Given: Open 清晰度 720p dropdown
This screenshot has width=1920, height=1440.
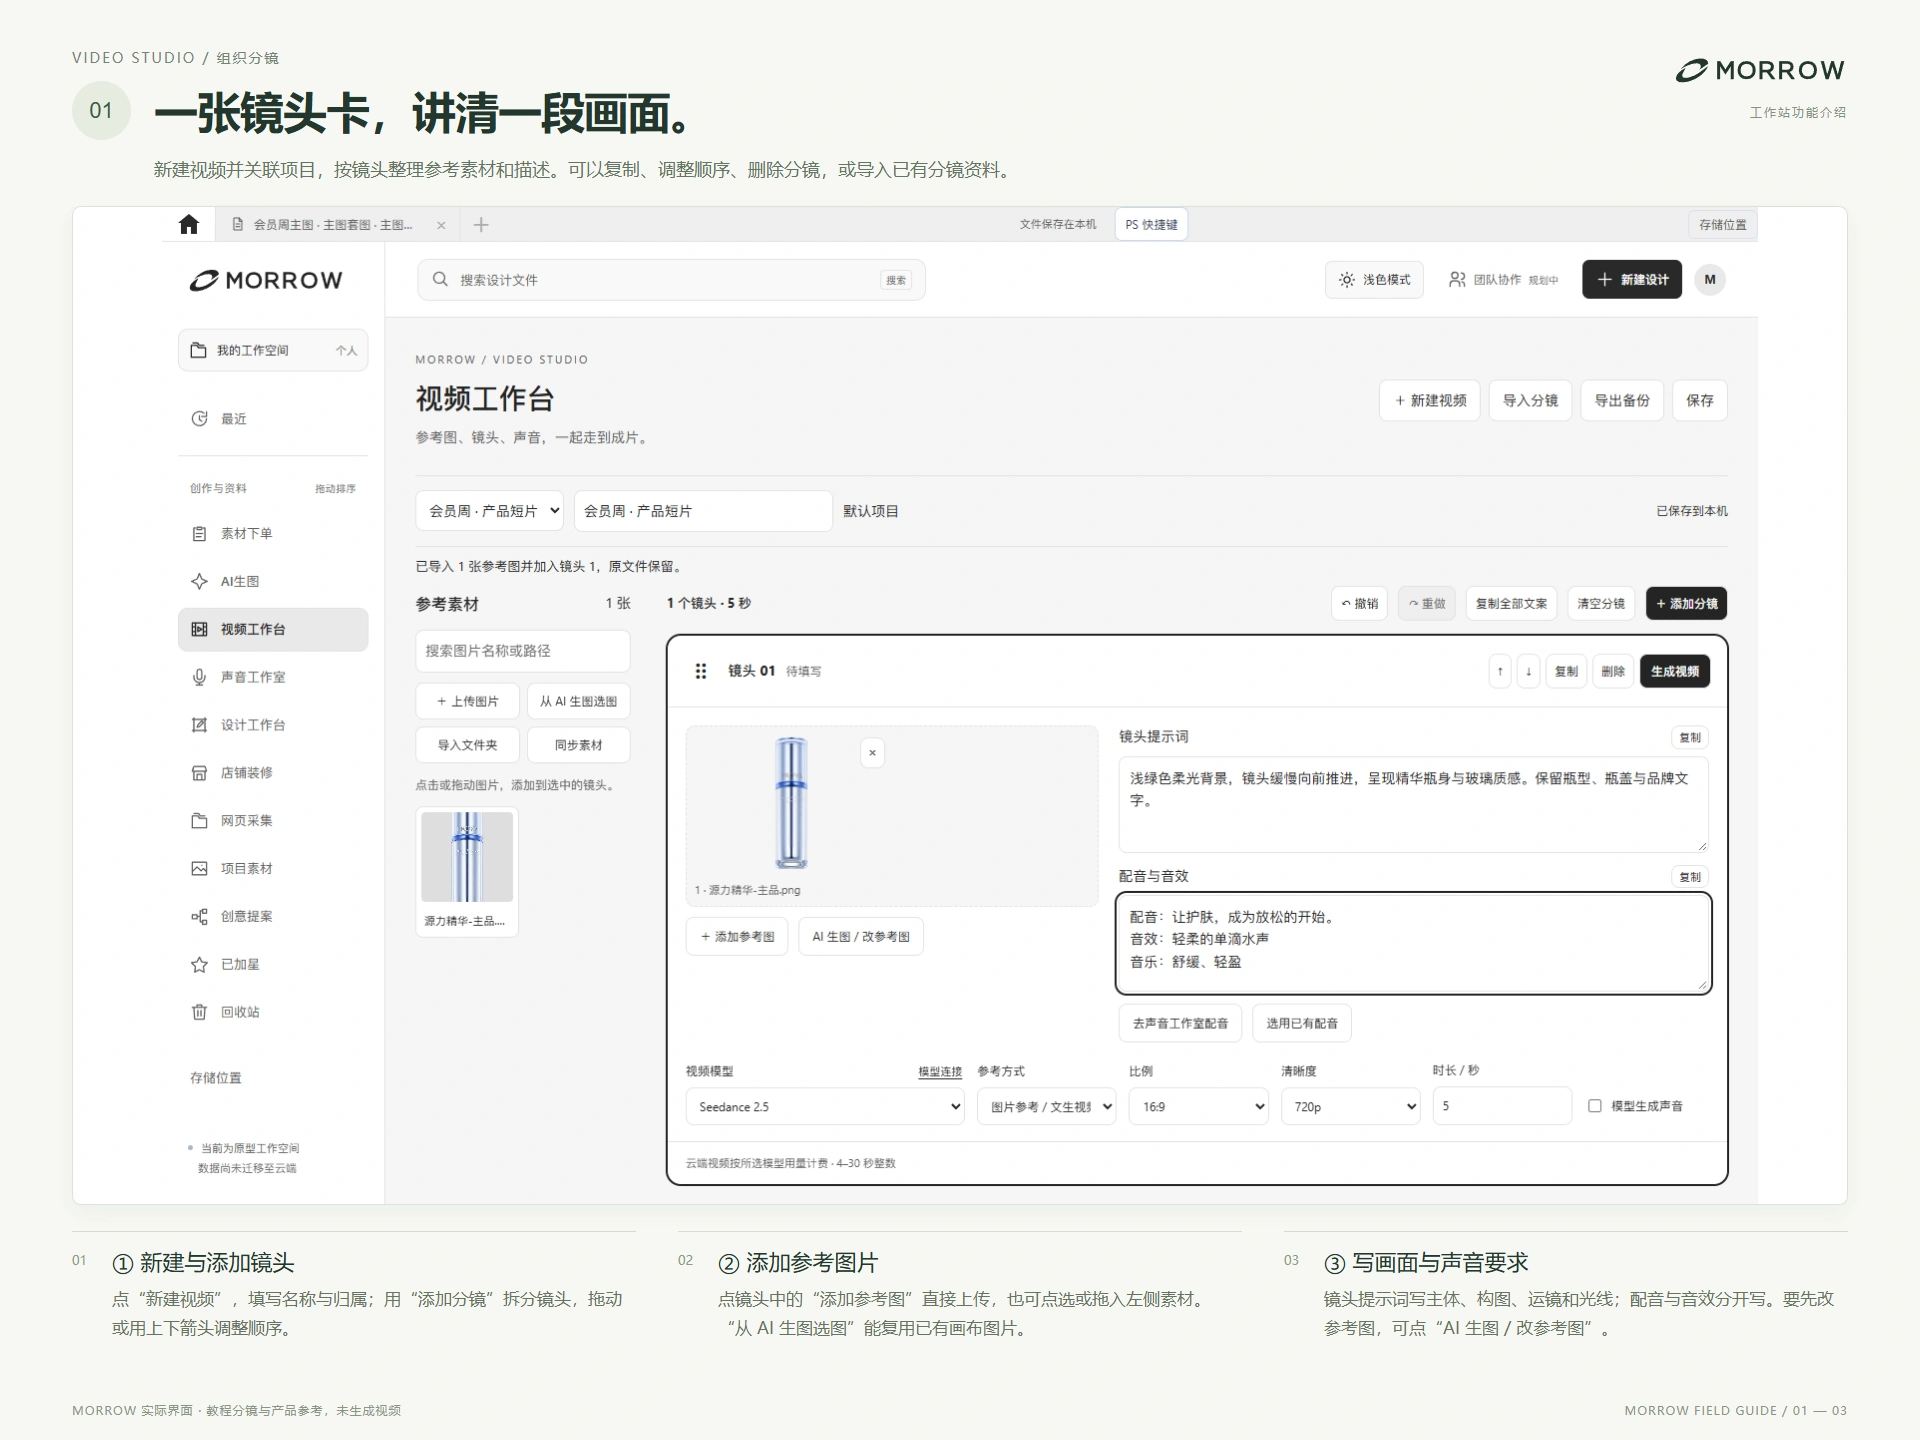Looking at the screenshot, I should click(x=1350, y=1107).
